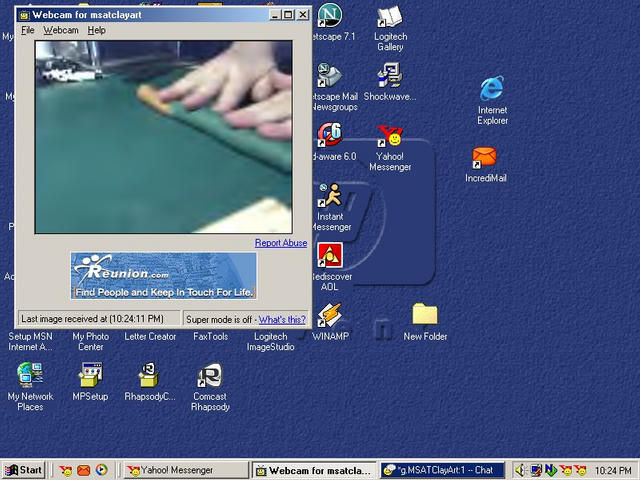The width and height of the screenshot is (640, 480).
Task: Select the My Network Places icon
Action: tap(30, 375)
